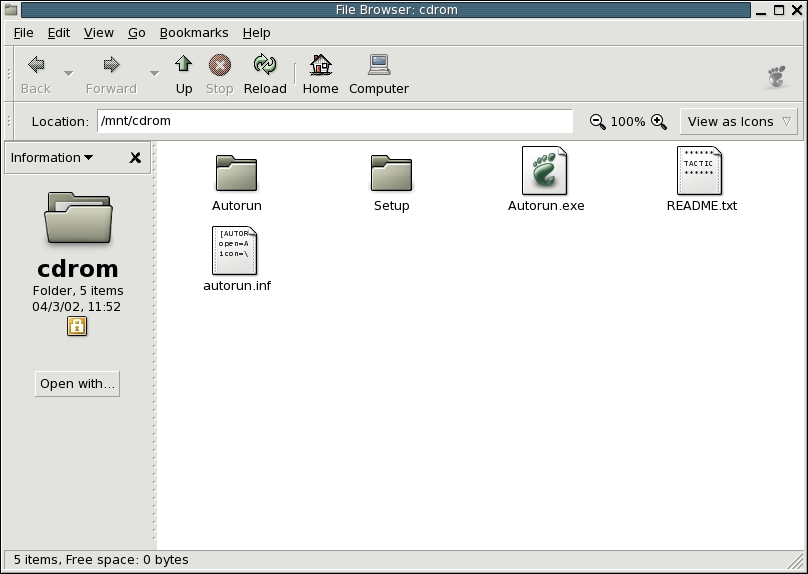Click the read-only lock emblem
Viewport: 808px width, 574px height.
tap(77, 326)
